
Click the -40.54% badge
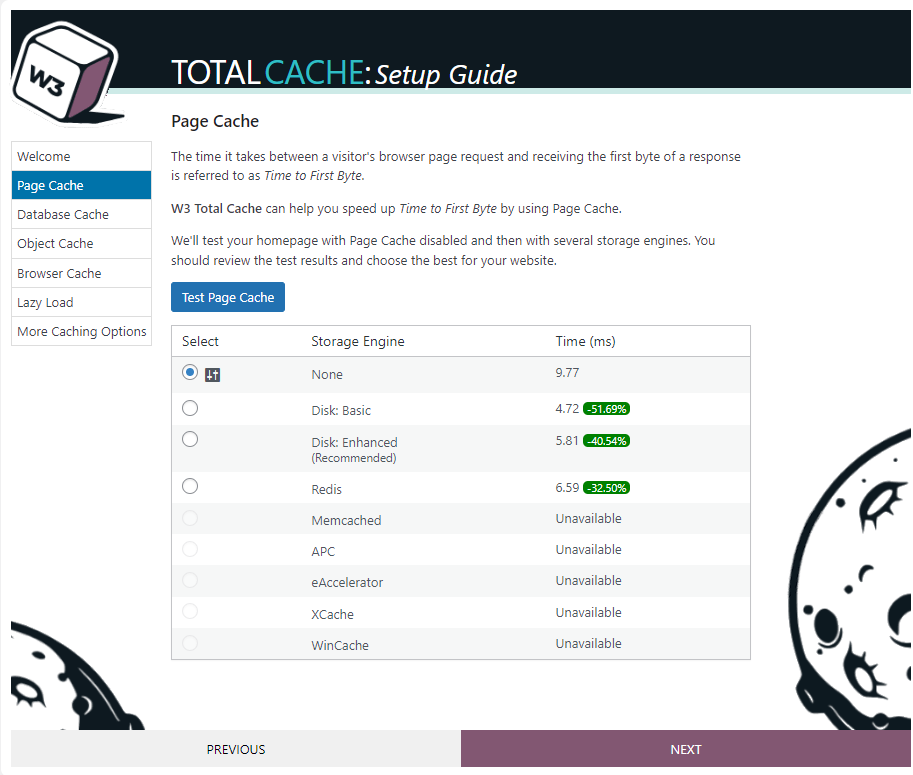tap(607, 441)
